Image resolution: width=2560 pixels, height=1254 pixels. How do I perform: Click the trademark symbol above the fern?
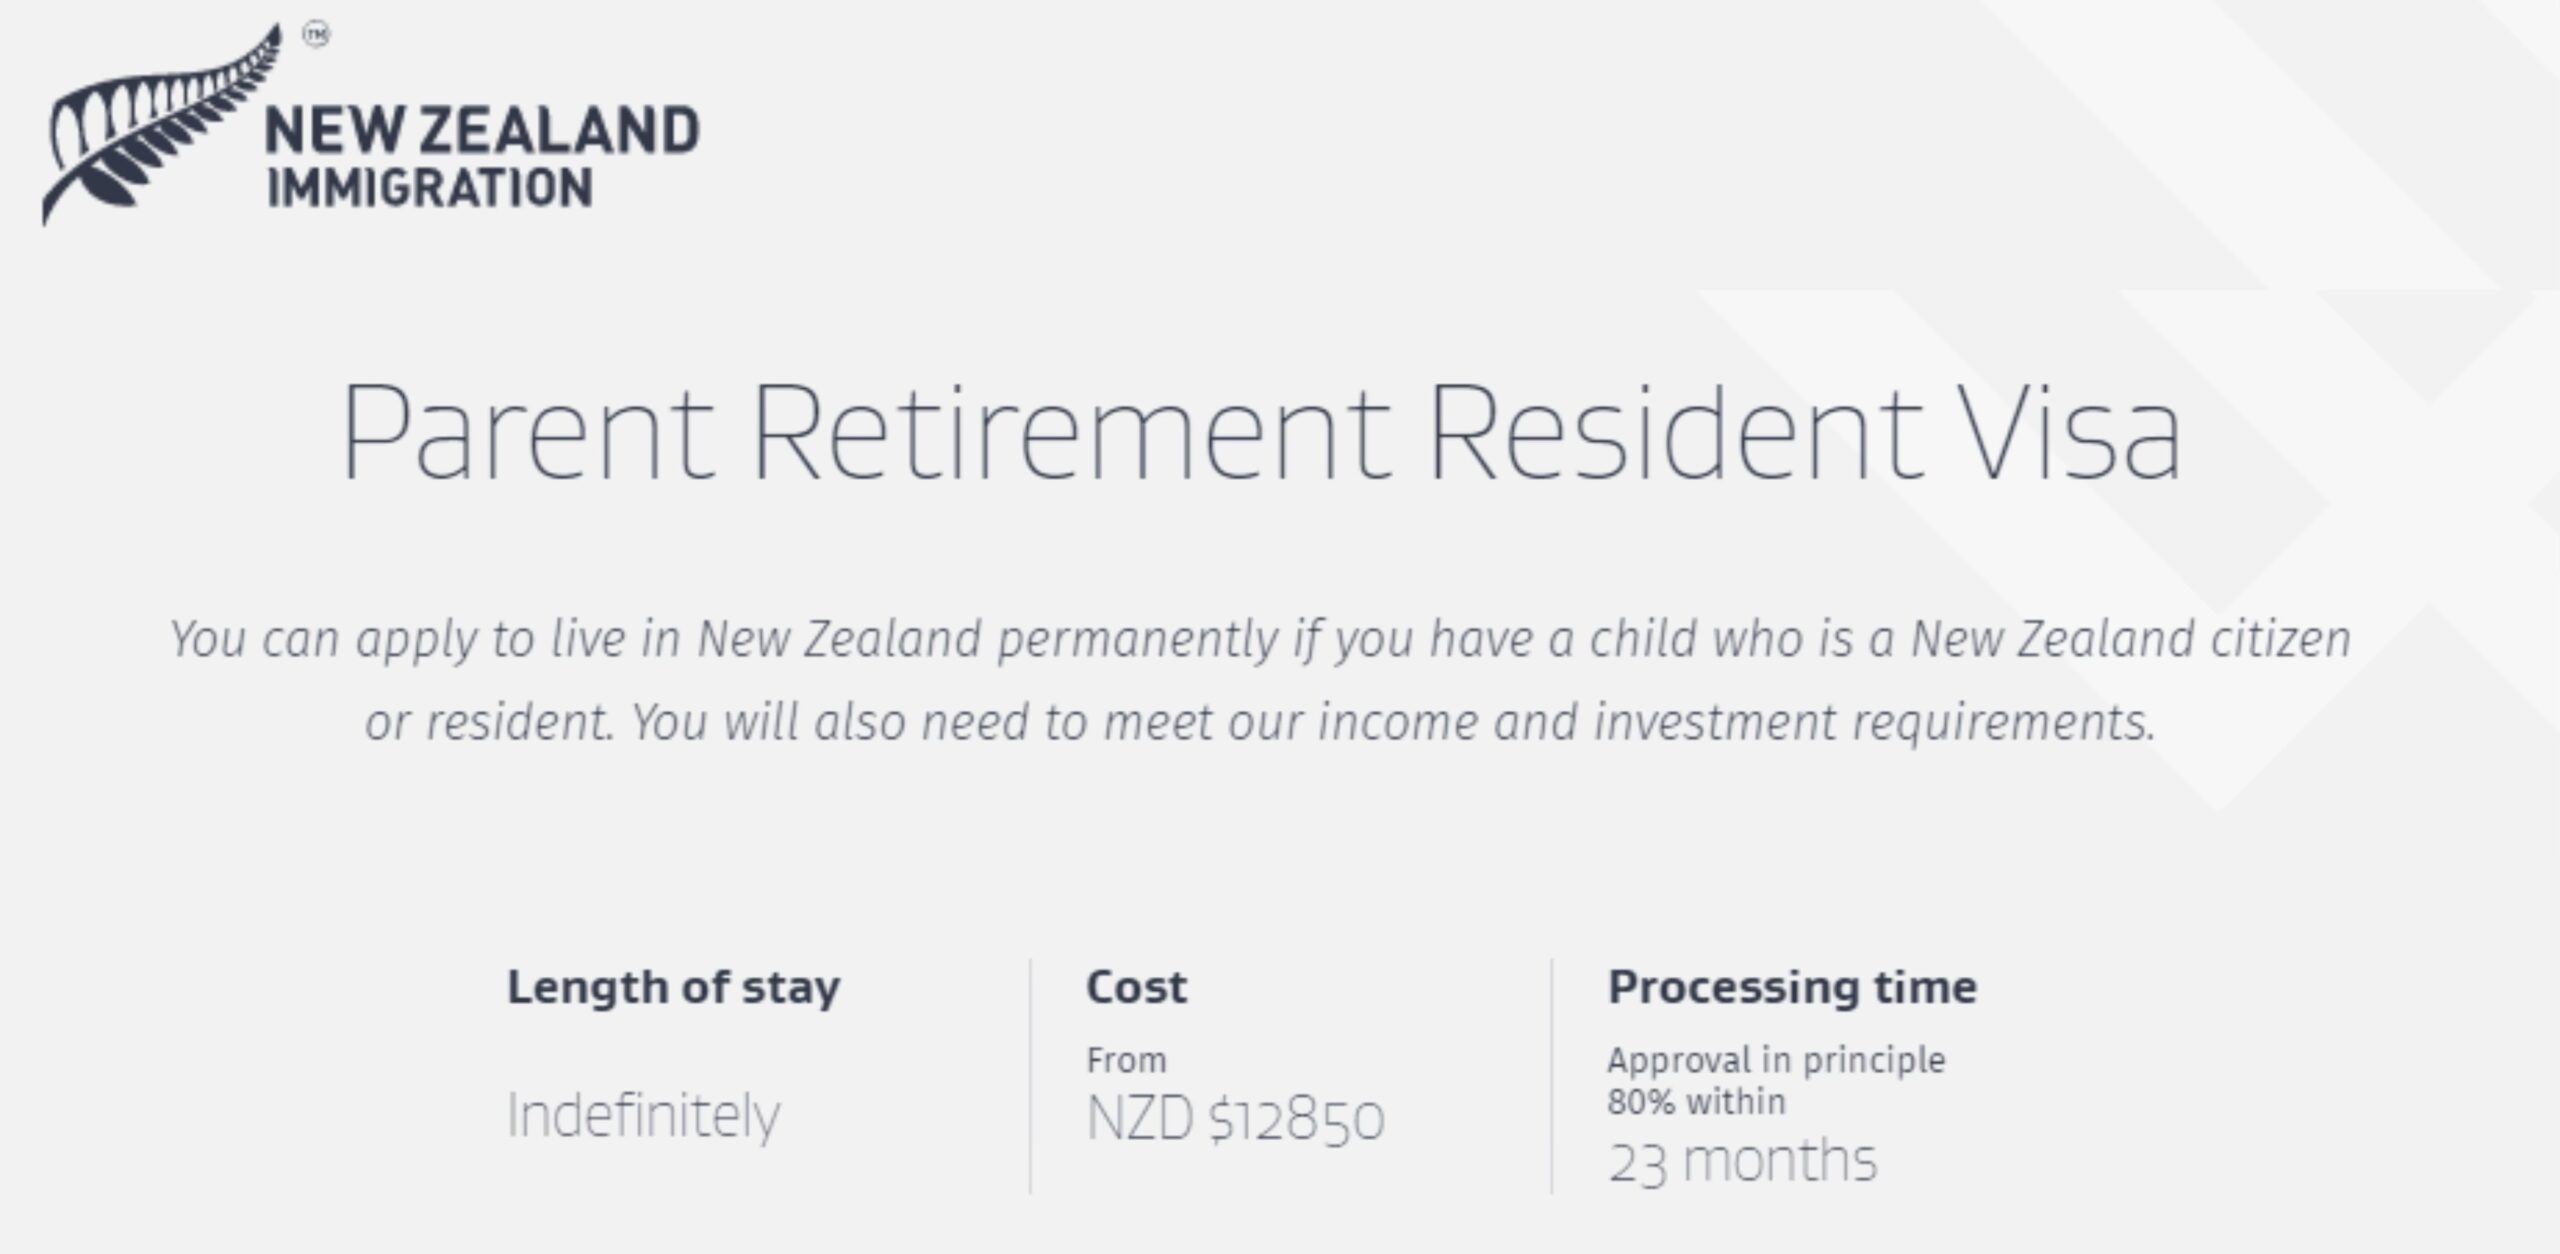click(x=316, y=35)
